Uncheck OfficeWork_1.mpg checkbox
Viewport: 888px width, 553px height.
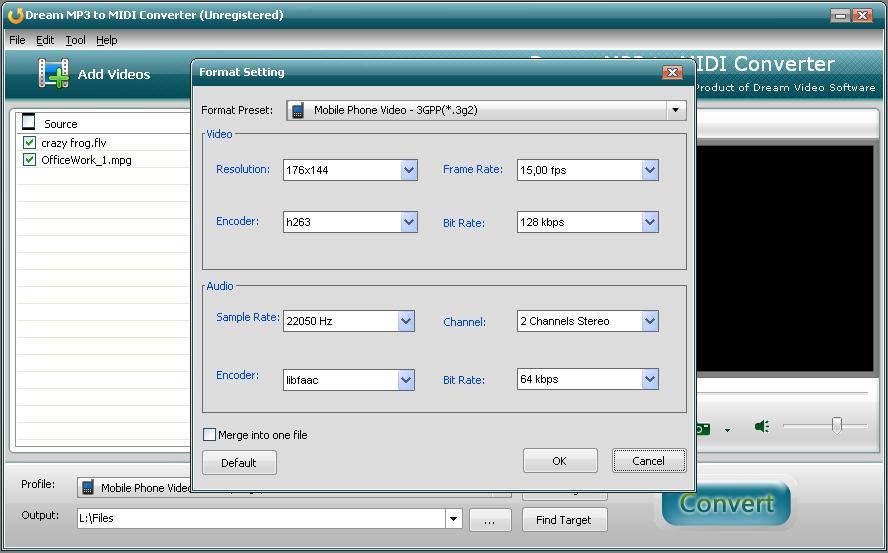[x=29, y=160]
